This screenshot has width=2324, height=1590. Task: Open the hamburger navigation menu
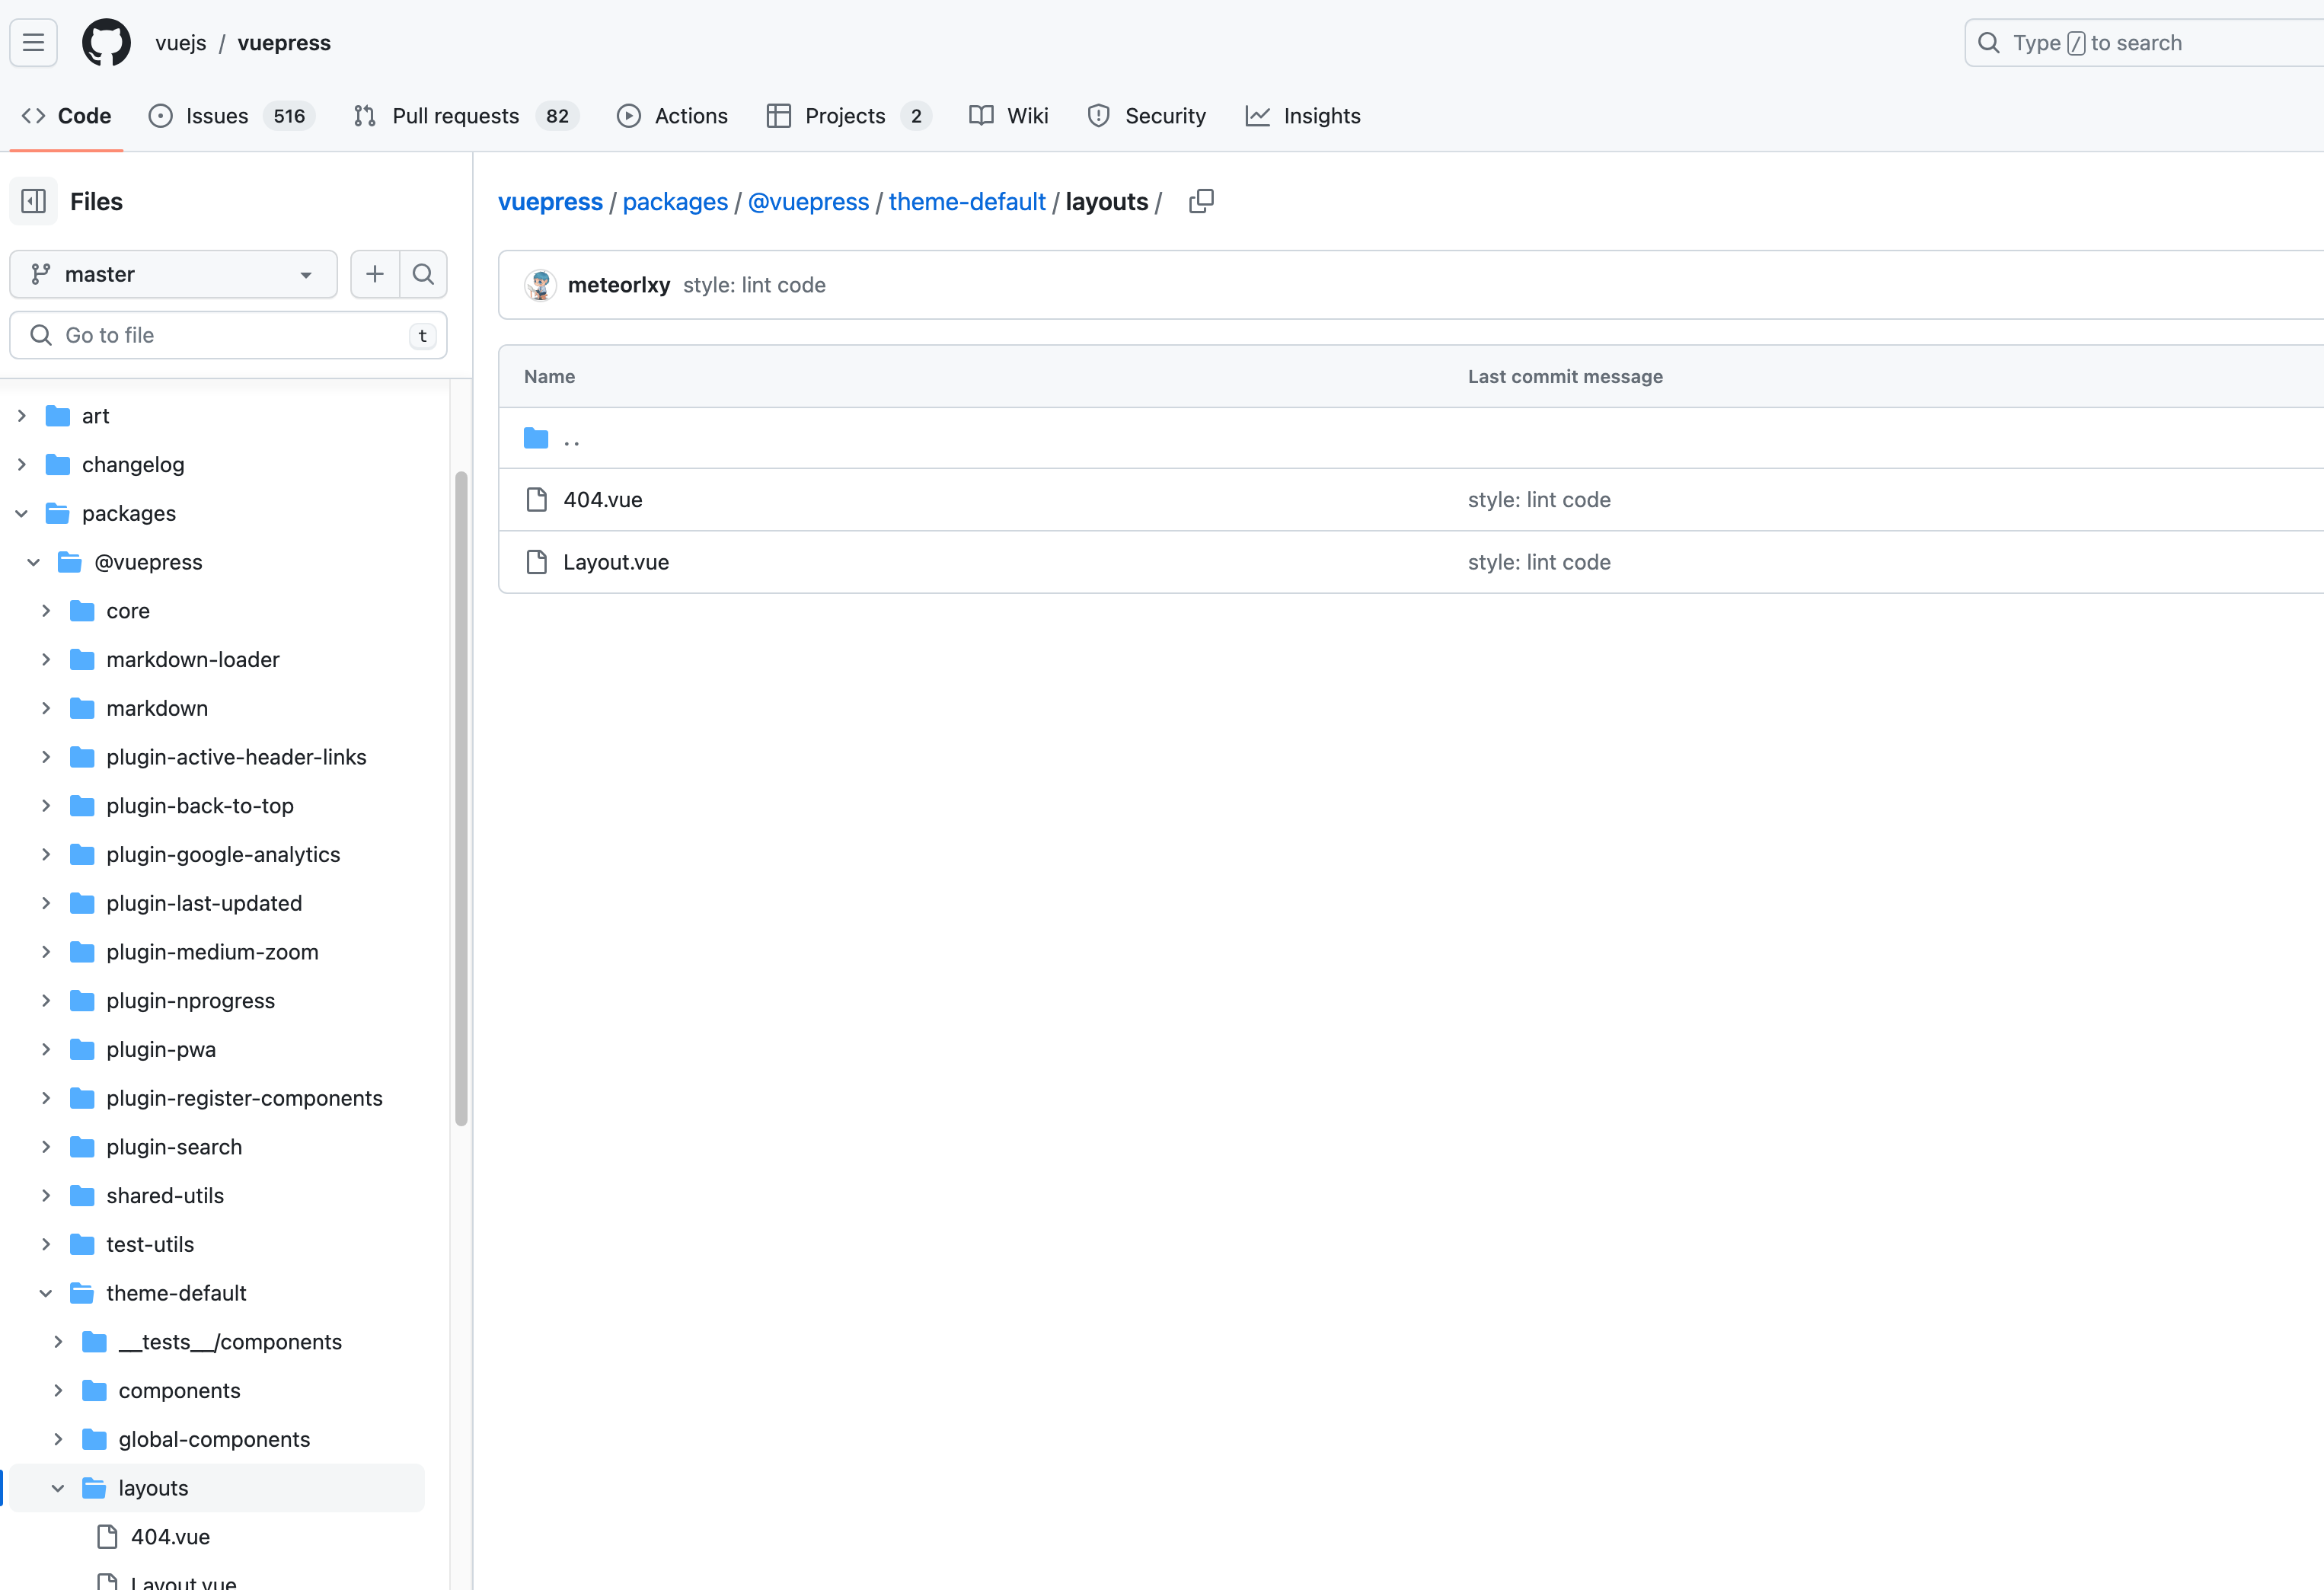tap(33, 42)
